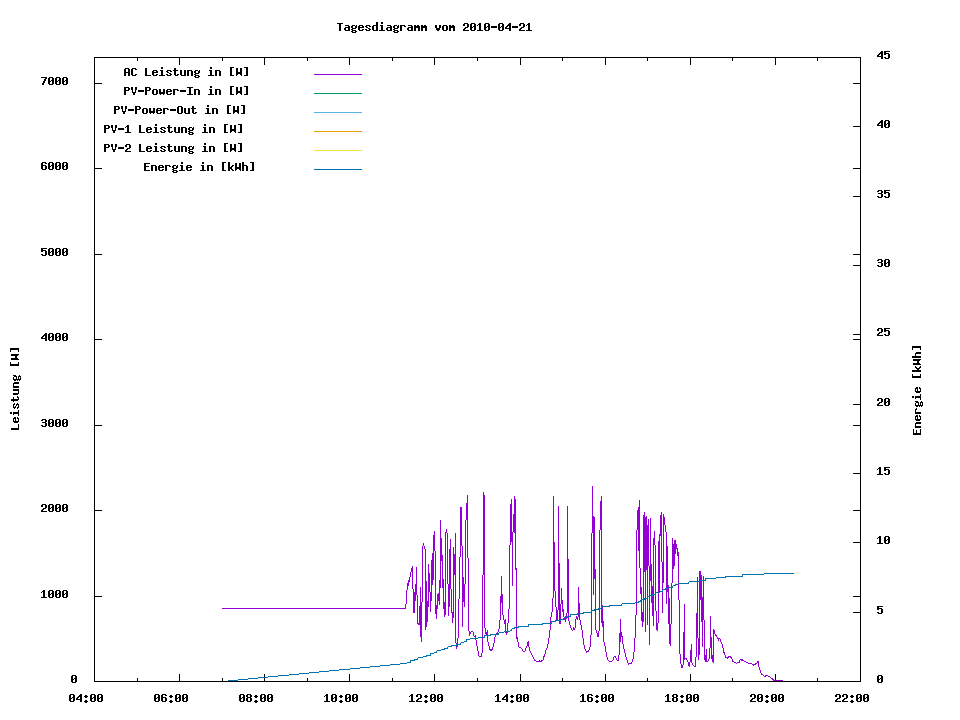Click the vertical Leistung [W] left axis title

click(x=15, y=389)
